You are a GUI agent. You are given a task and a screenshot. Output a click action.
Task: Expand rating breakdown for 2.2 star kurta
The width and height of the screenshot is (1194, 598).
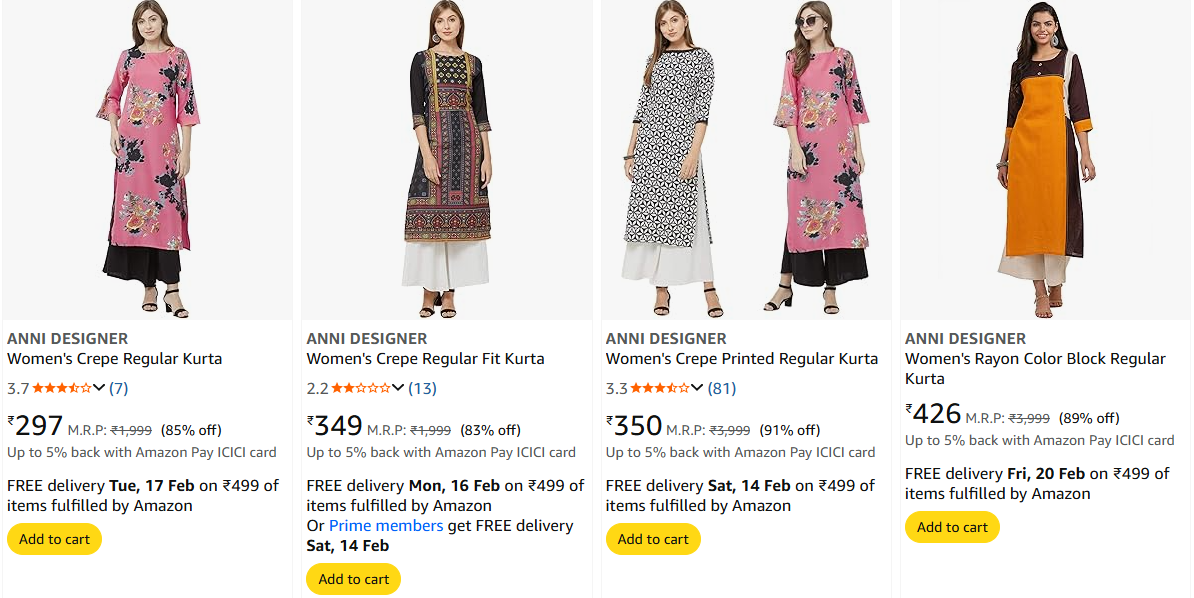pos(398,388)
